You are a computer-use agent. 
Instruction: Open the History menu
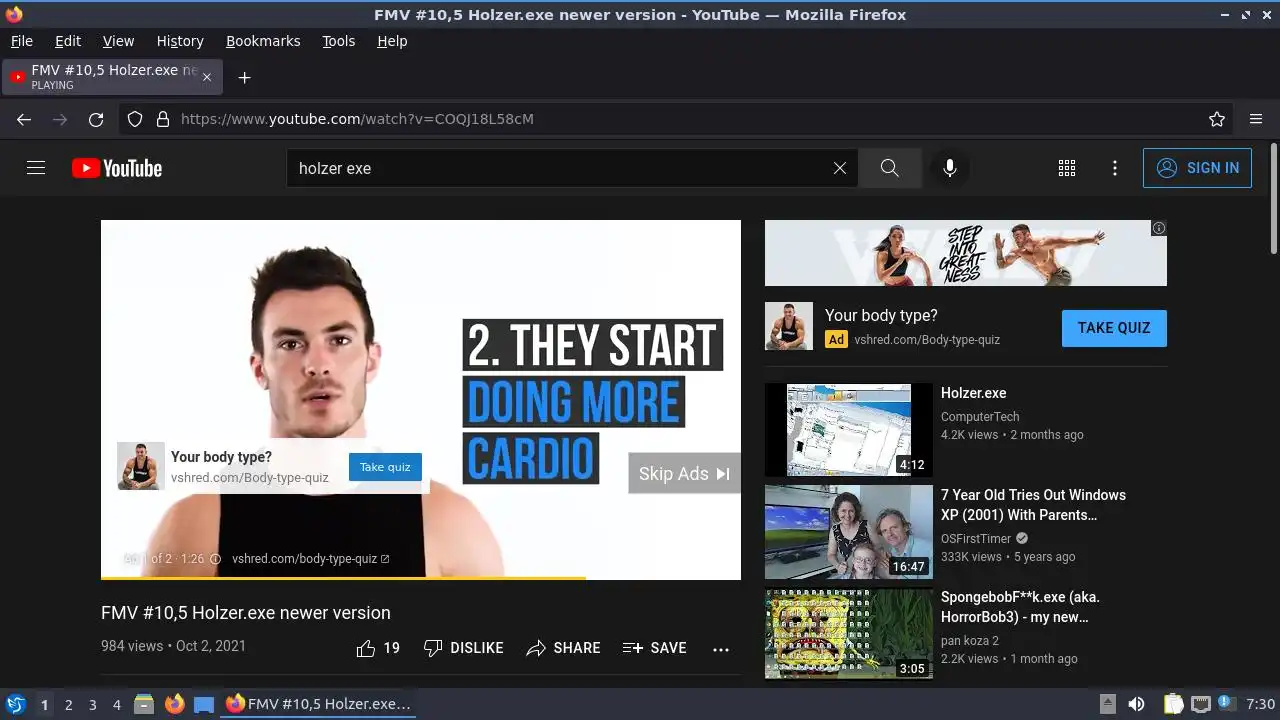click(180, 41)
